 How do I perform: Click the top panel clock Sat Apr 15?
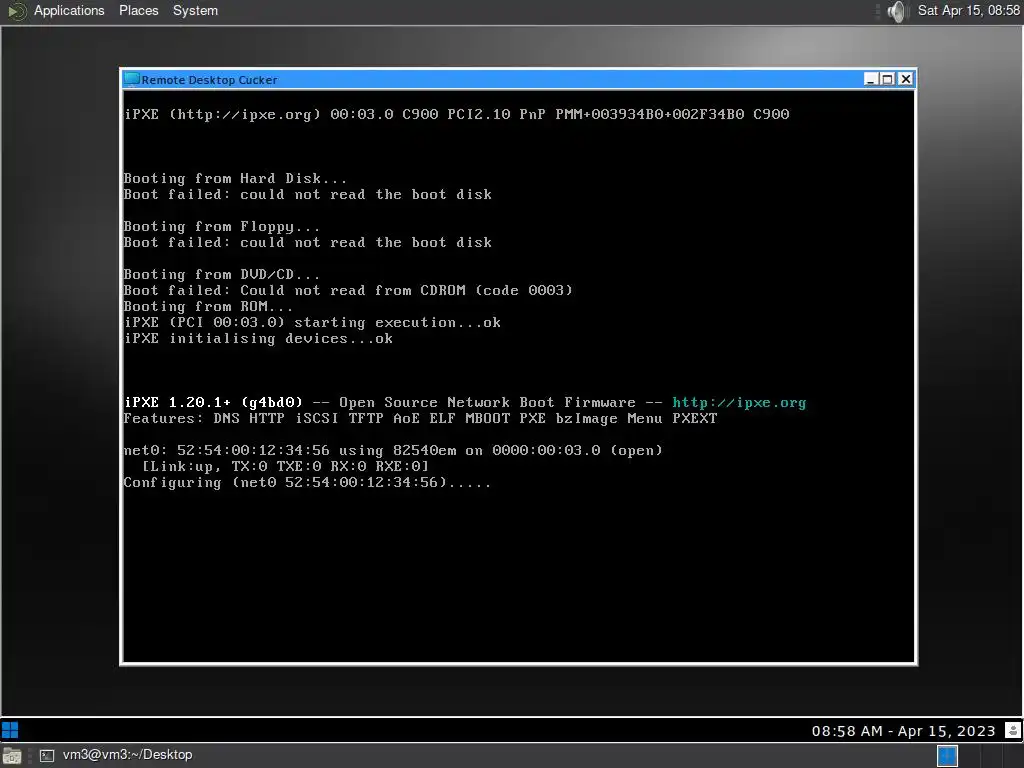click(x=968, y=10)
